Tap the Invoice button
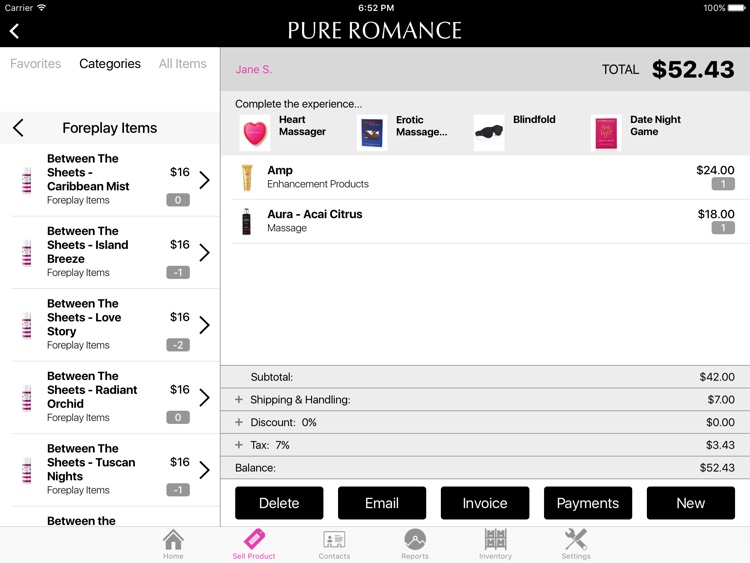 coord(485,503)
